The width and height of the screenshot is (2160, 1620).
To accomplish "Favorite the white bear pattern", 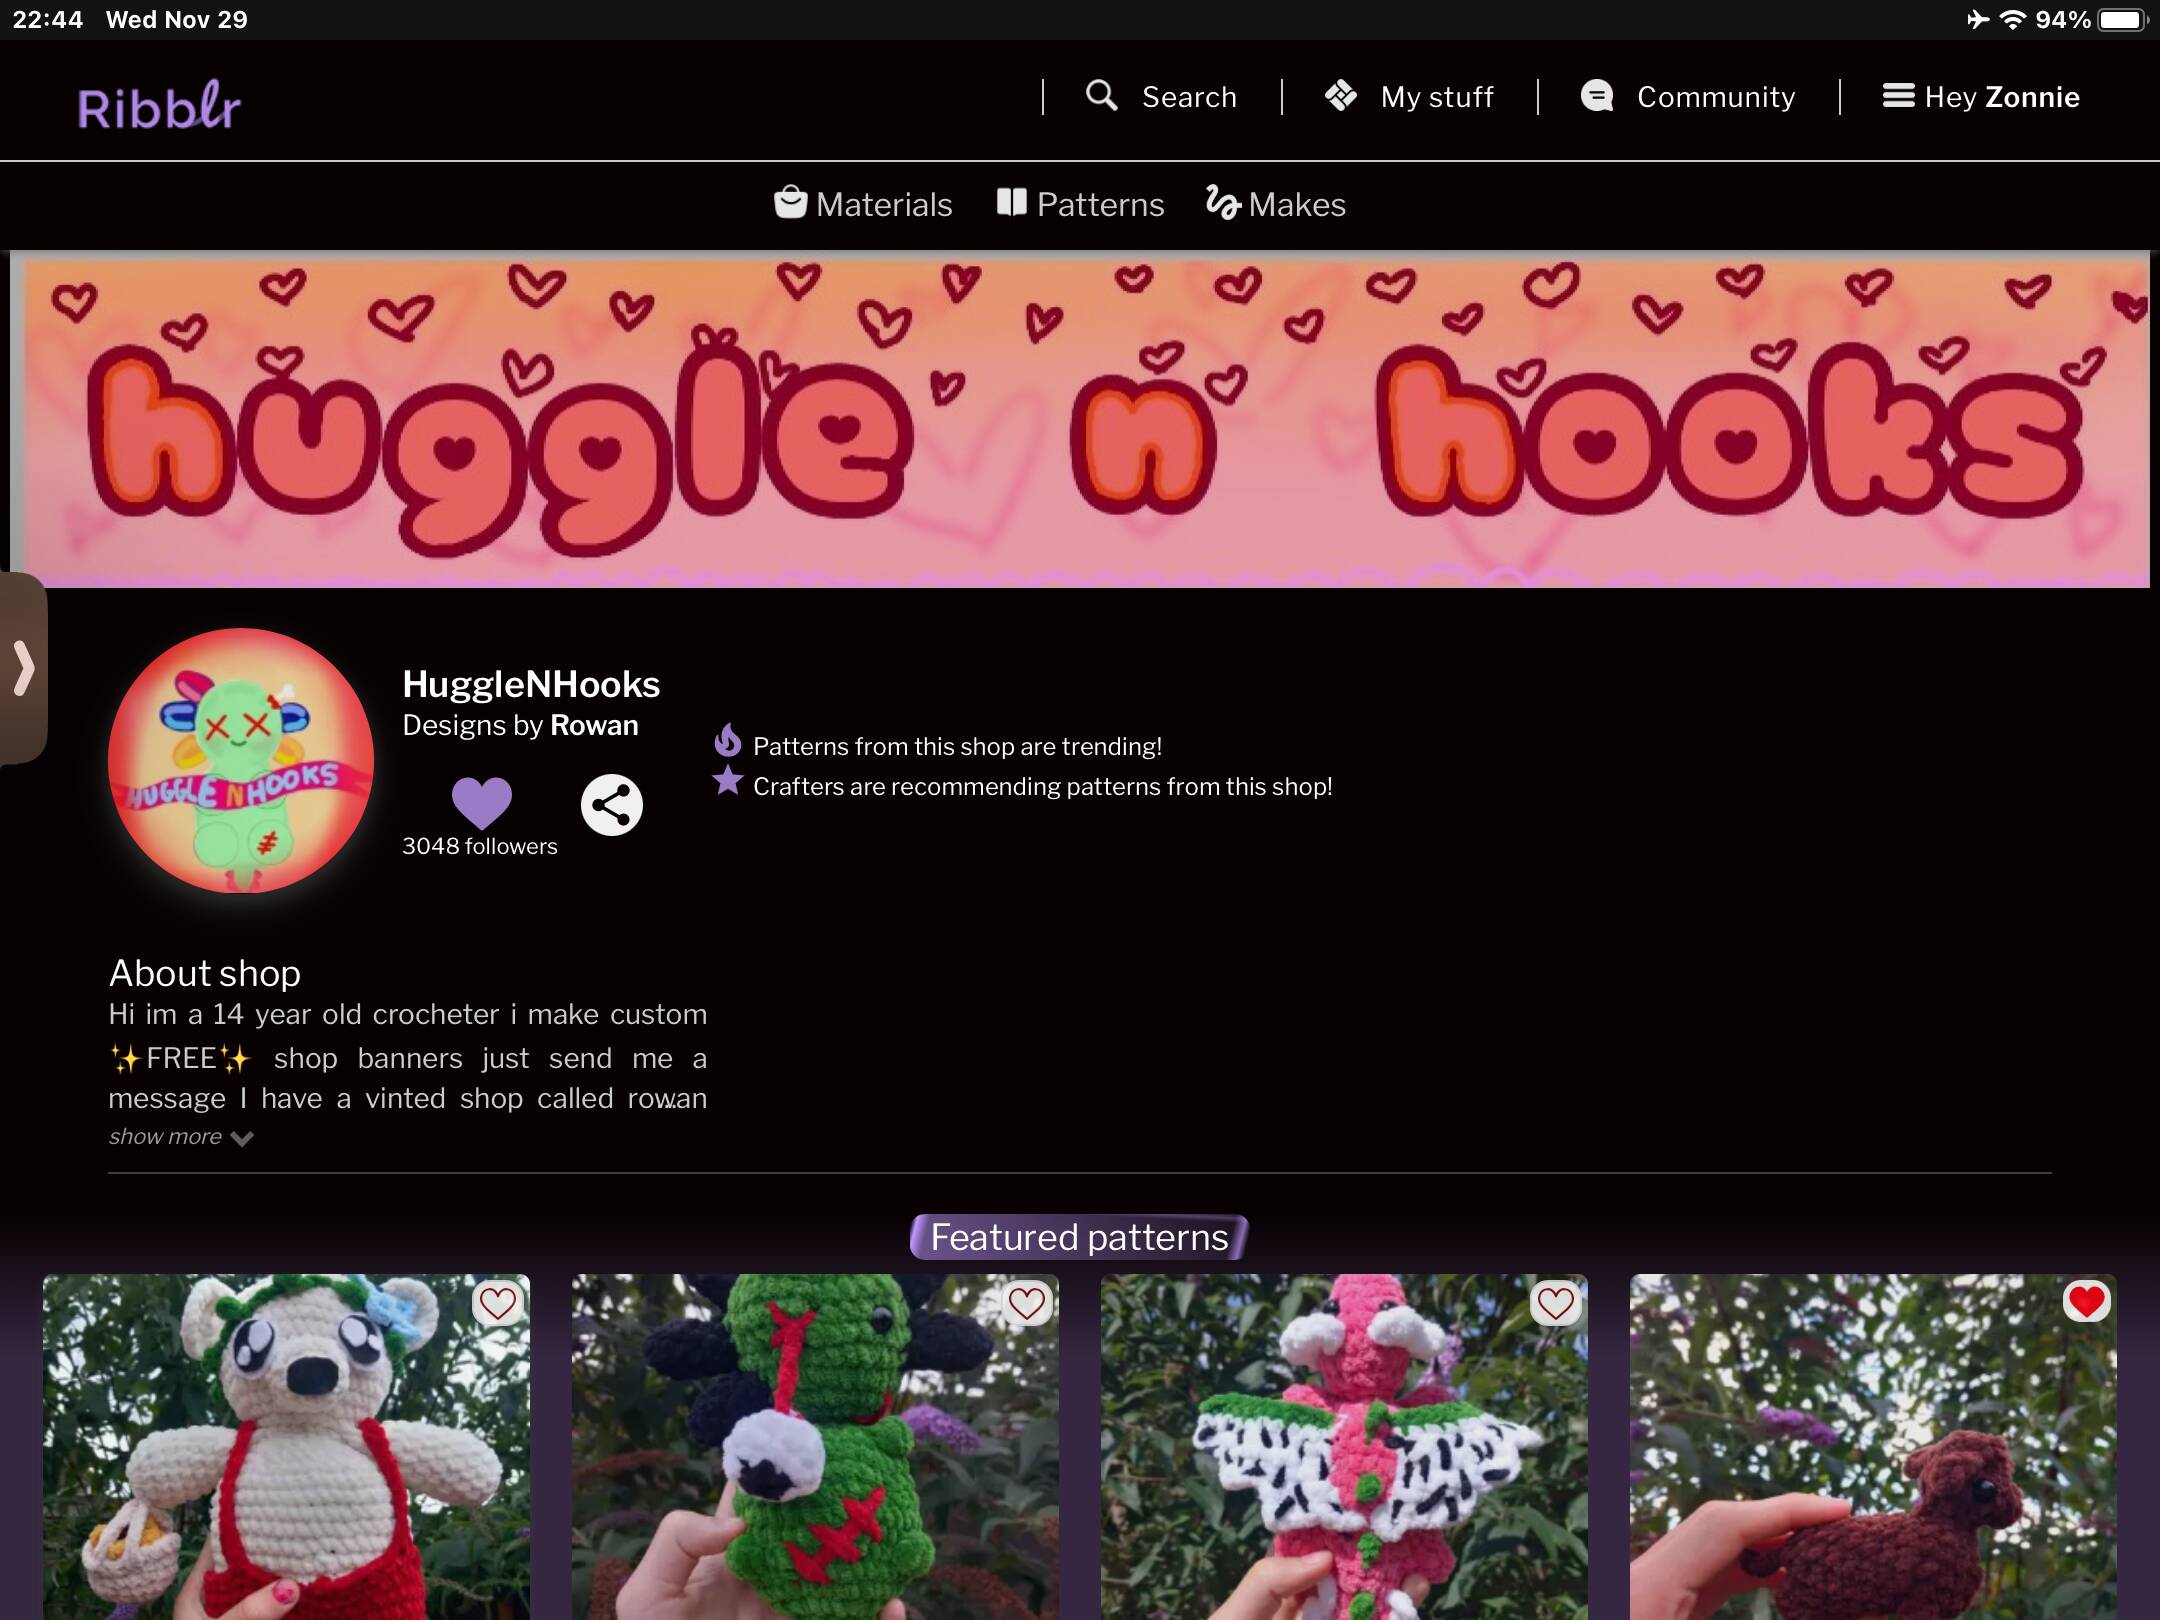I will (x=497, y=1303).
